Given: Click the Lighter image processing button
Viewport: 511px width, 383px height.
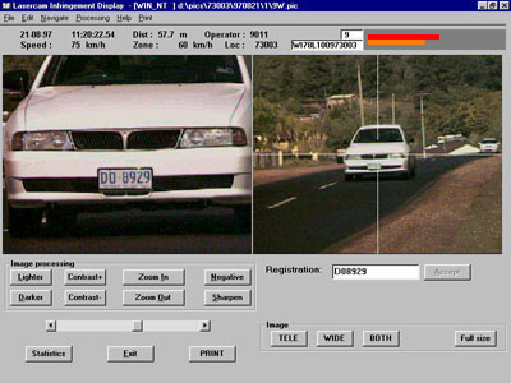Looking at the screenshot, I should pos(31,277).
